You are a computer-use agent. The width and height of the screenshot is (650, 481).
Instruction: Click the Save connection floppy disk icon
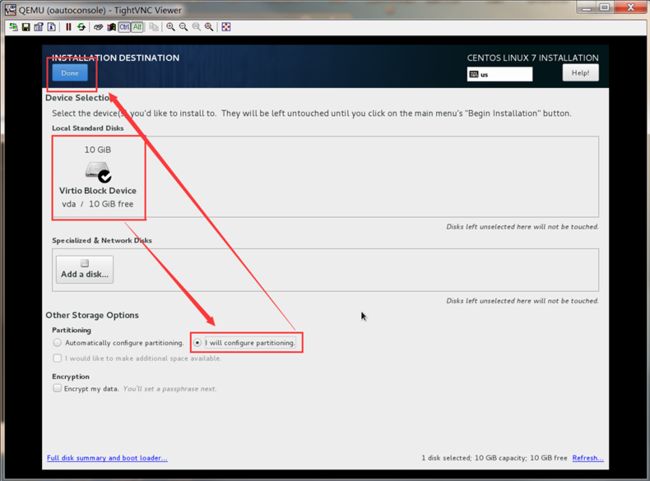(26, 27)
